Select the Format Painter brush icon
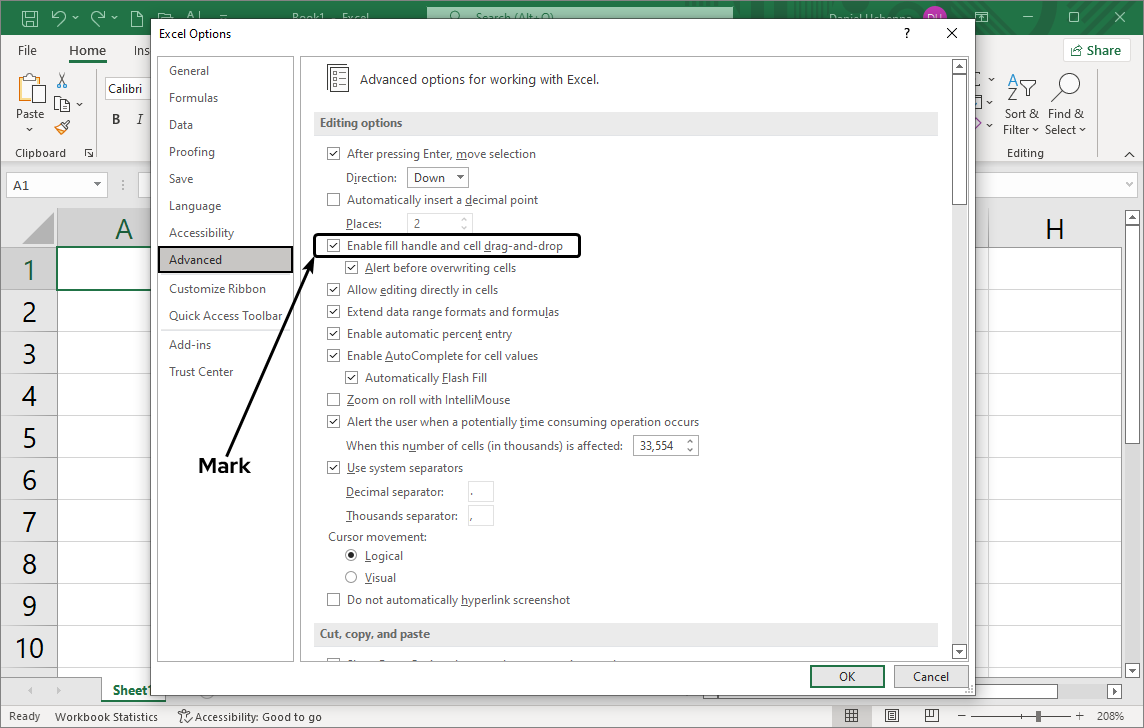This screenshot has height=728, width=1144. (62, 127)
